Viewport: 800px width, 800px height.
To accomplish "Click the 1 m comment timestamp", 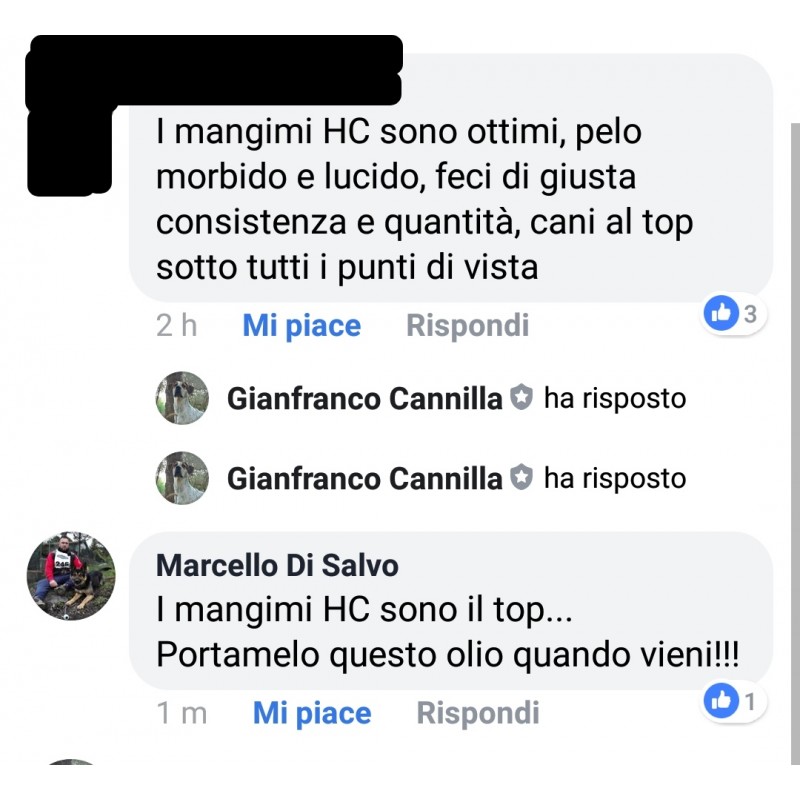I will point(182,713).
